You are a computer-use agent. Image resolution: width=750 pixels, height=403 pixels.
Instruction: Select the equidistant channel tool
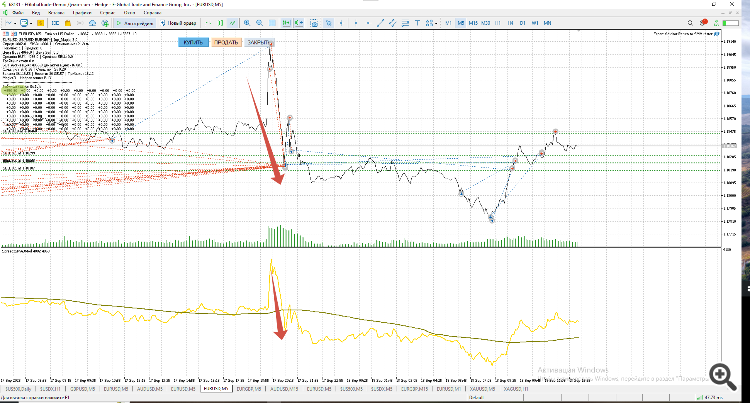tap(392, 23)
